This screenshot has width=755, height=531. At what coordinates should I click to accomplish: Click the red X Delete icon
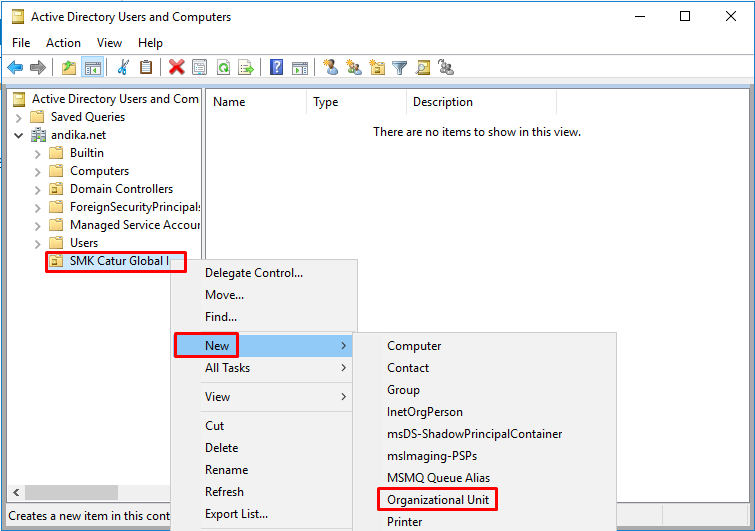point(177,67)
